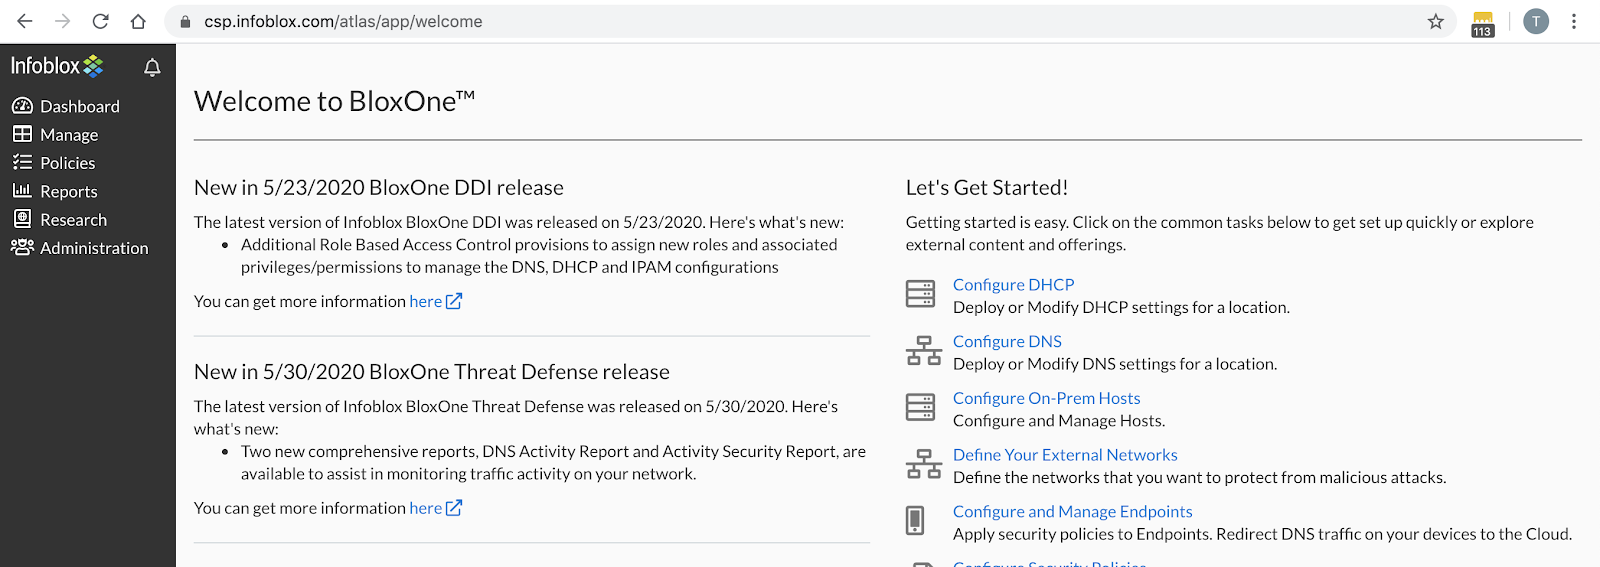Click the network icon beside Configure DNS
The image size is (1600, 567).
coord(923,351)
